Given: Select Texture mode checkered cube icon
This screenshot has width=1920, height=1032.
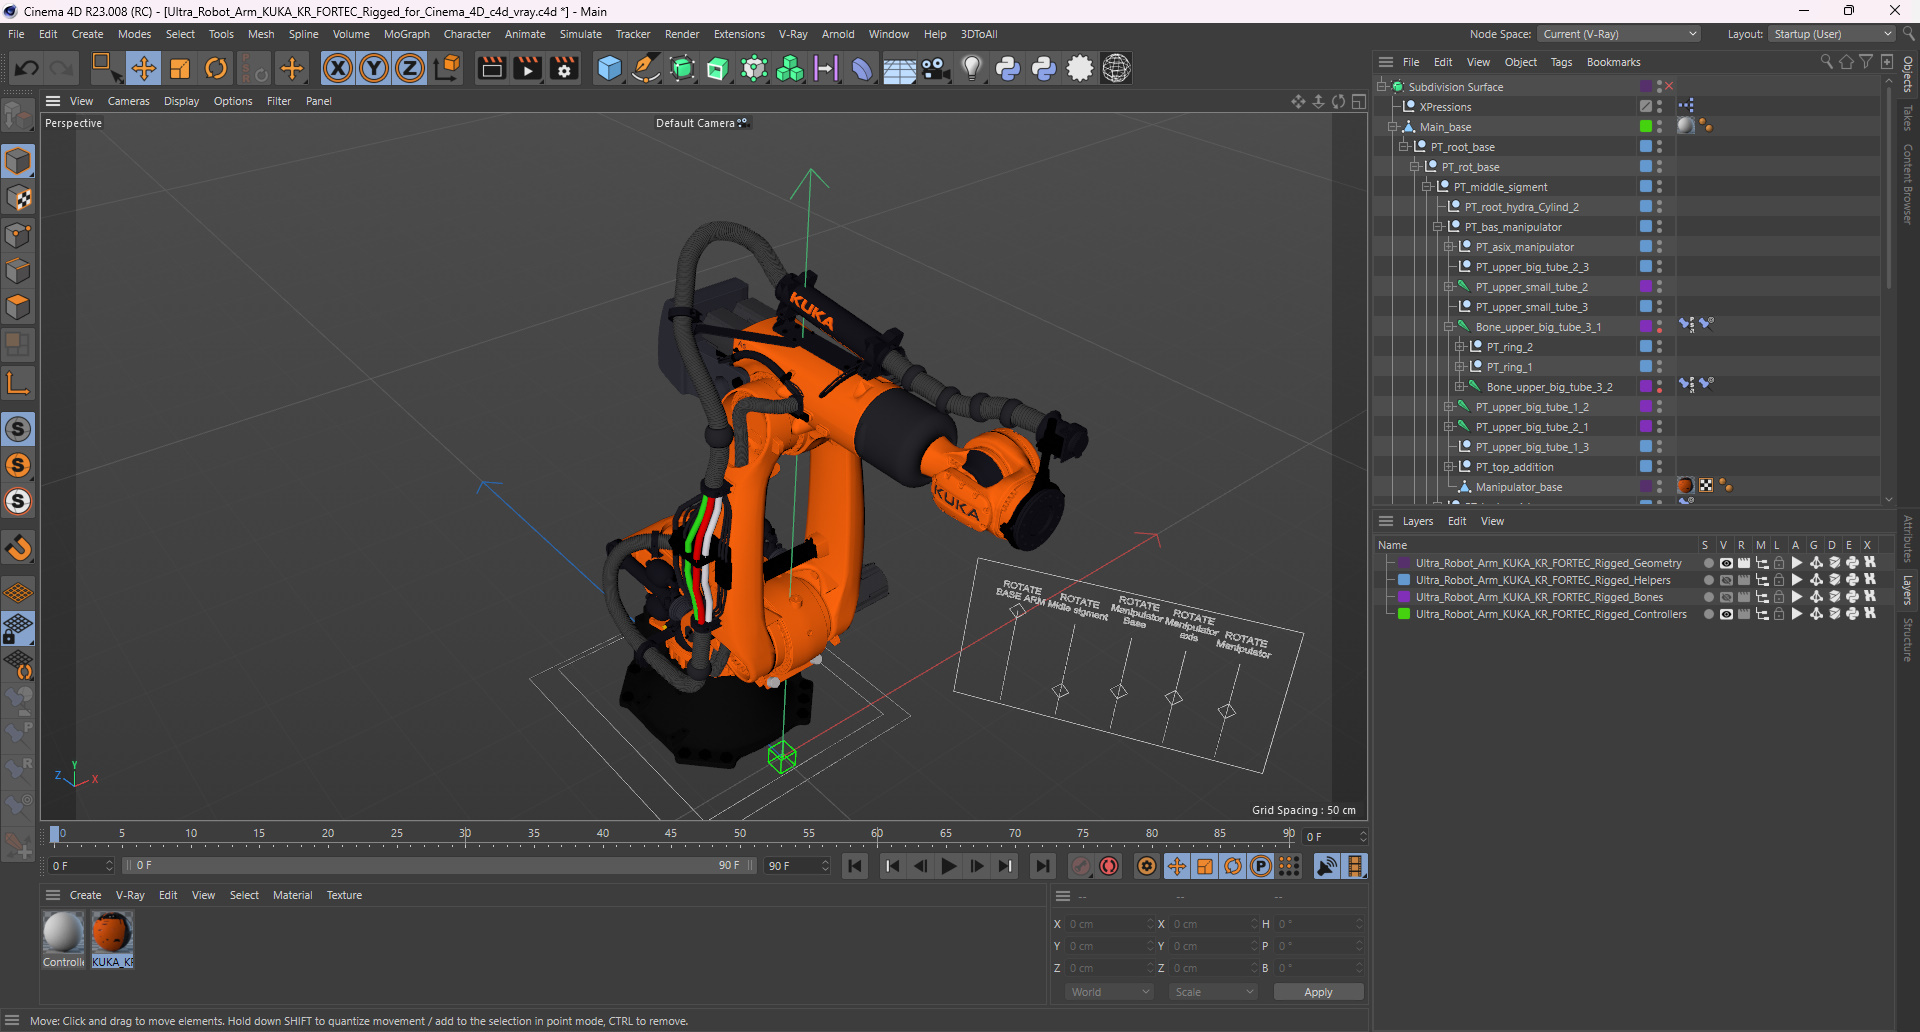Looking at the screenshot, I should click(18, 198).
